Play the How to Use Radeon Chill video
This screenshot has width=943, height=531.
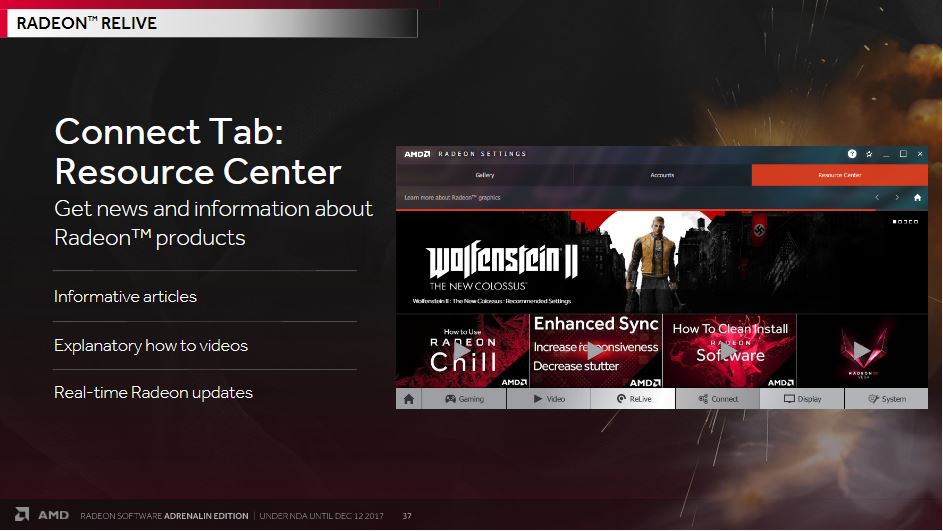click(x=462, y=351)
